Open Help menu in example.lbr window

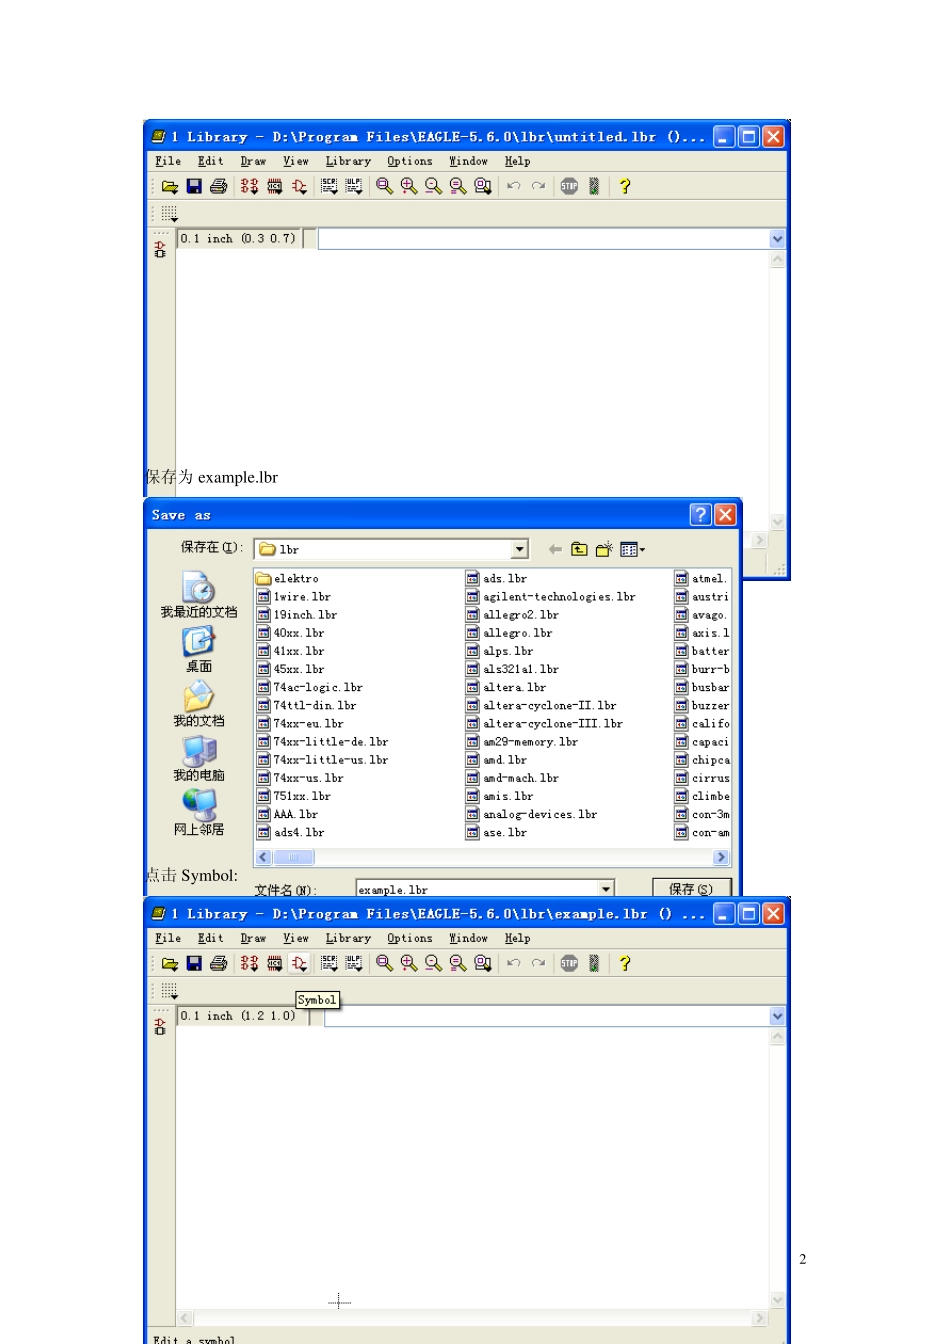point(517,938)
